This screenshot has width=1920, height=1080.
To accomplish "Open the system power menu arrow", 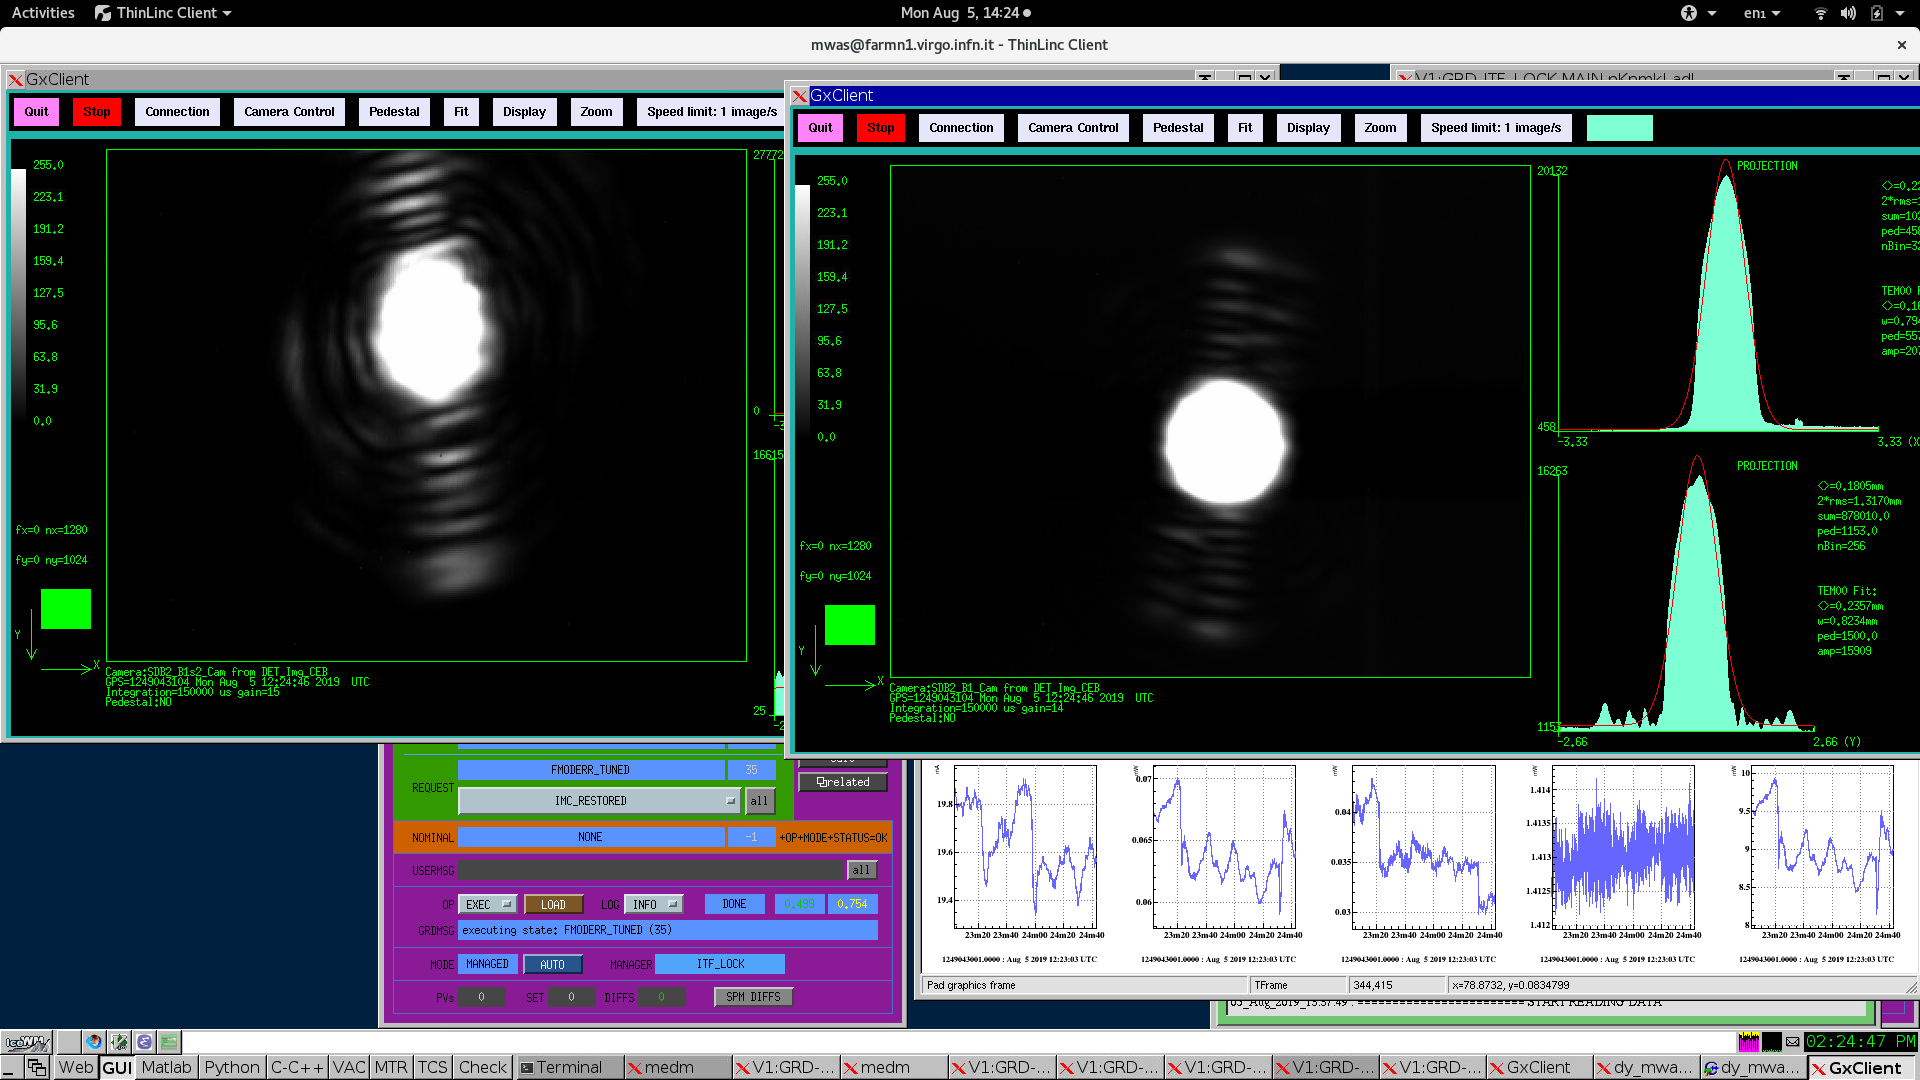I will (1900, 13).
